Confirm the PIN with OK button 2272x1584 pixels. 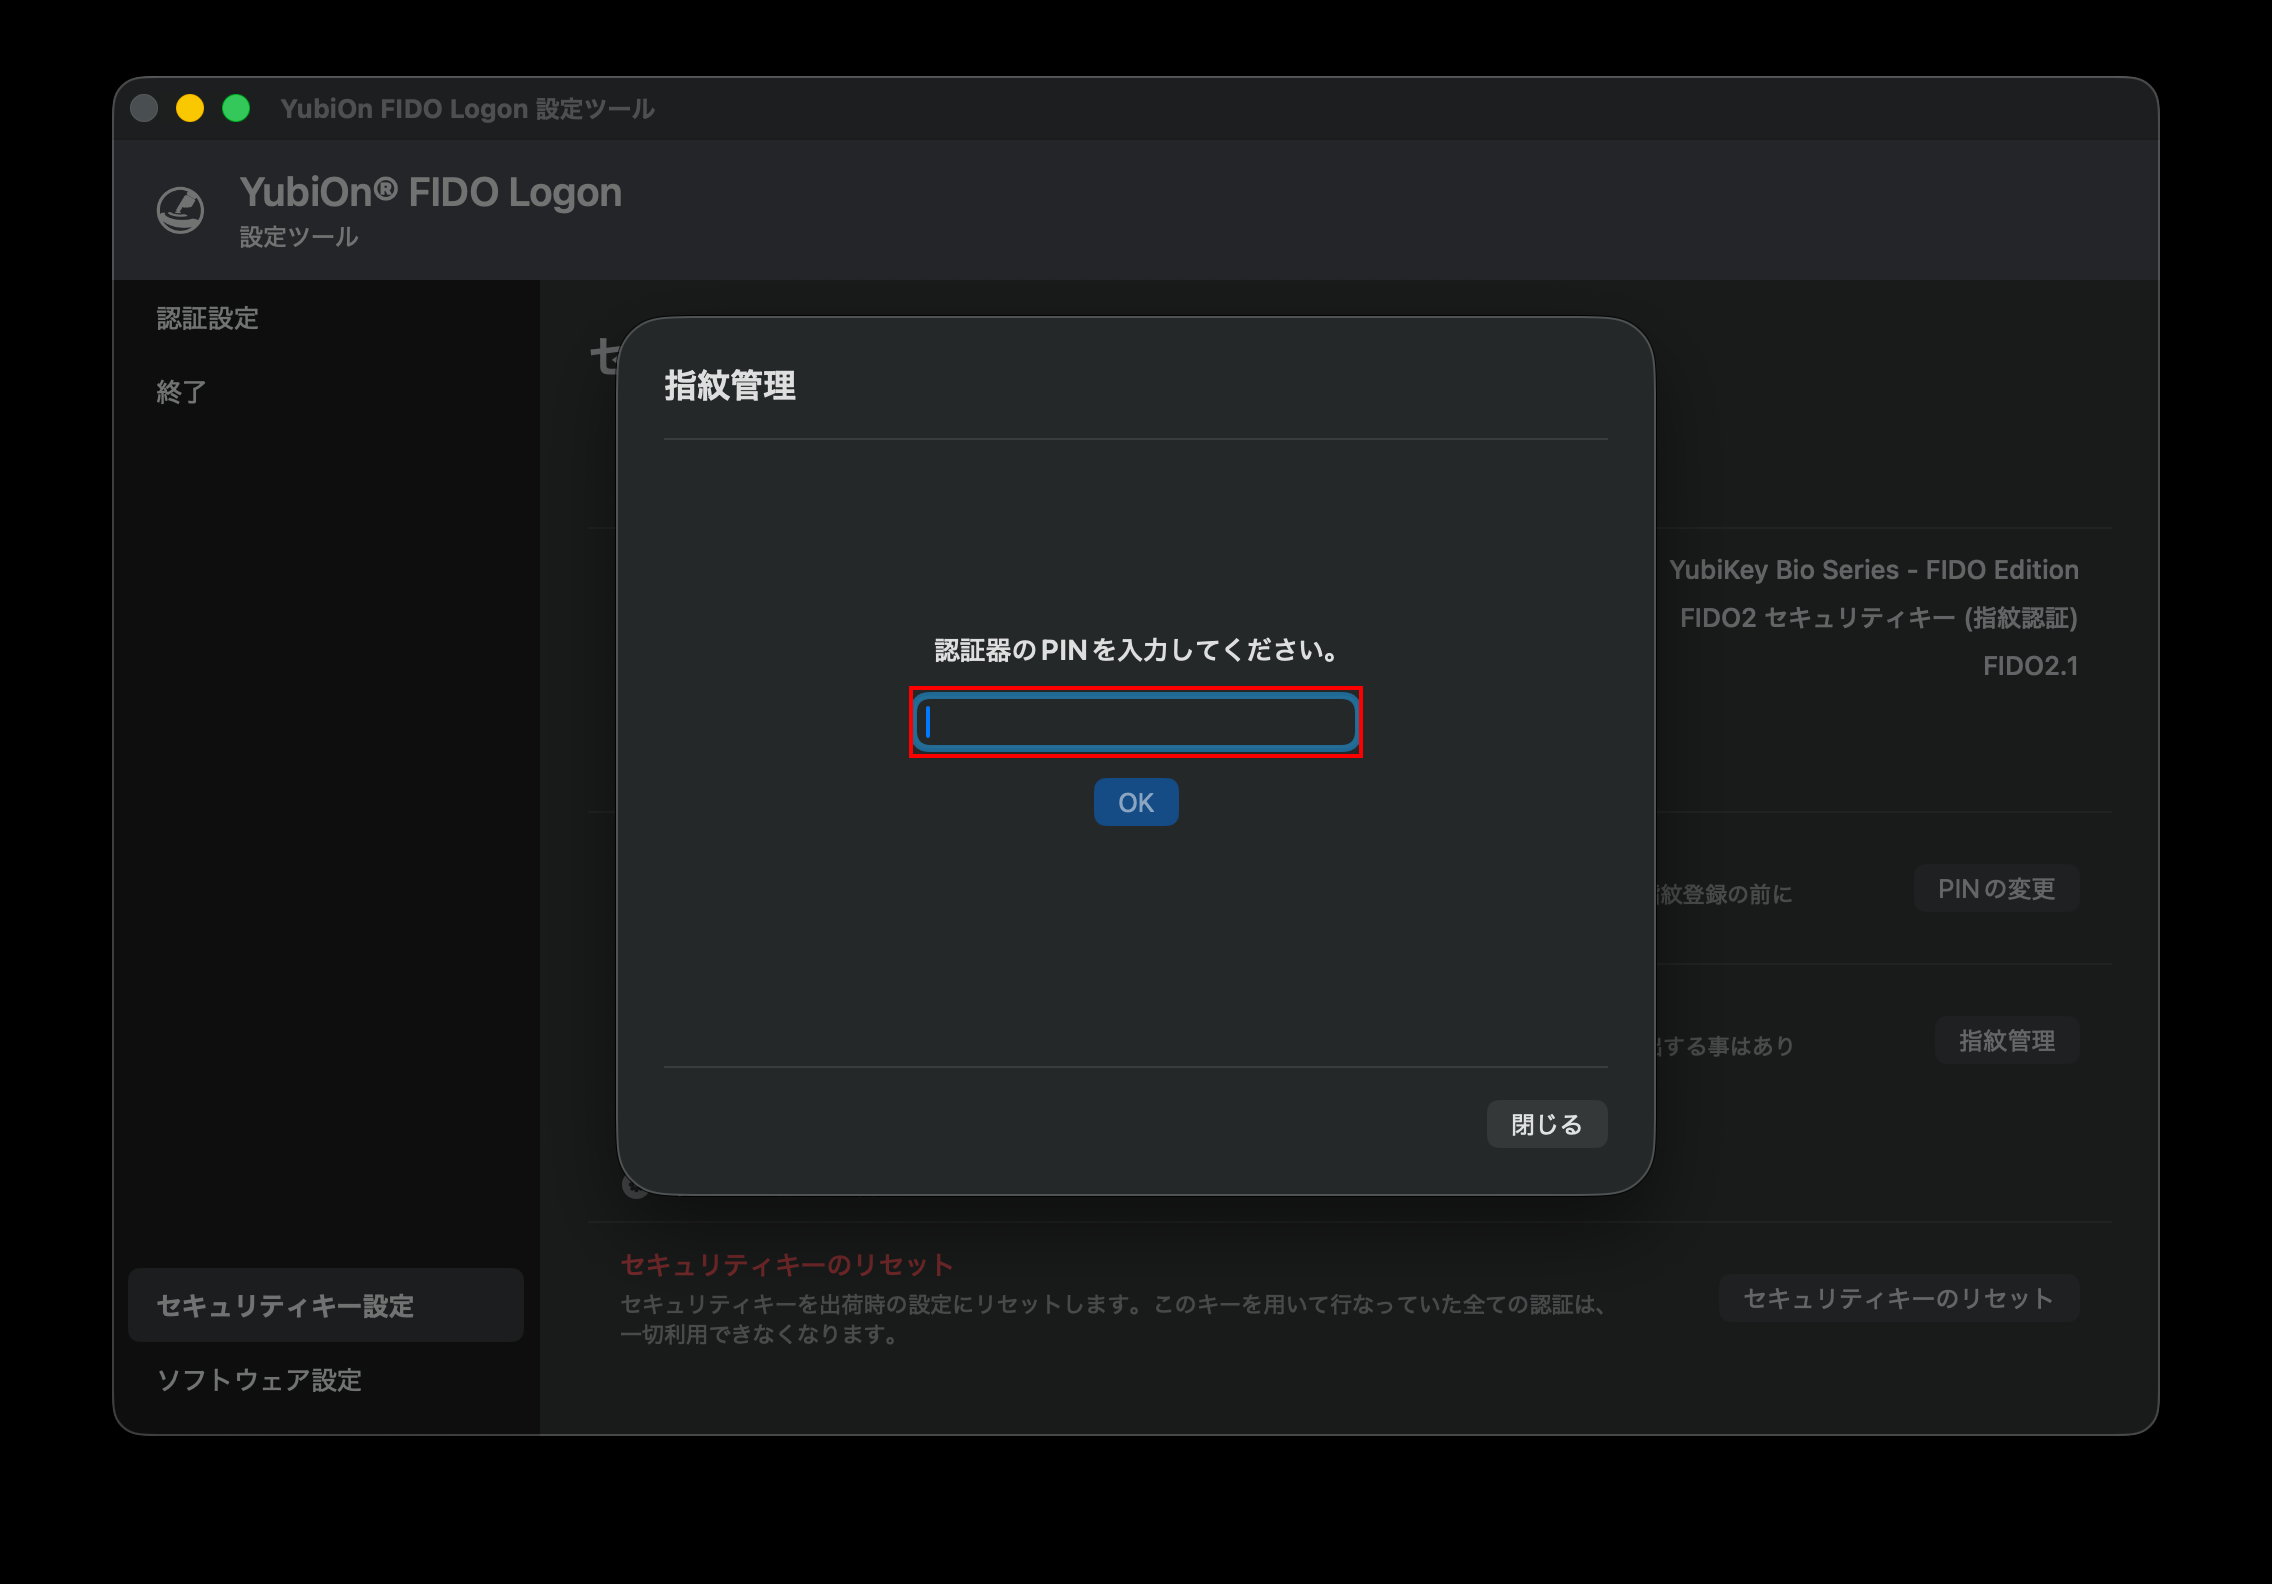tap(1136, 802)
